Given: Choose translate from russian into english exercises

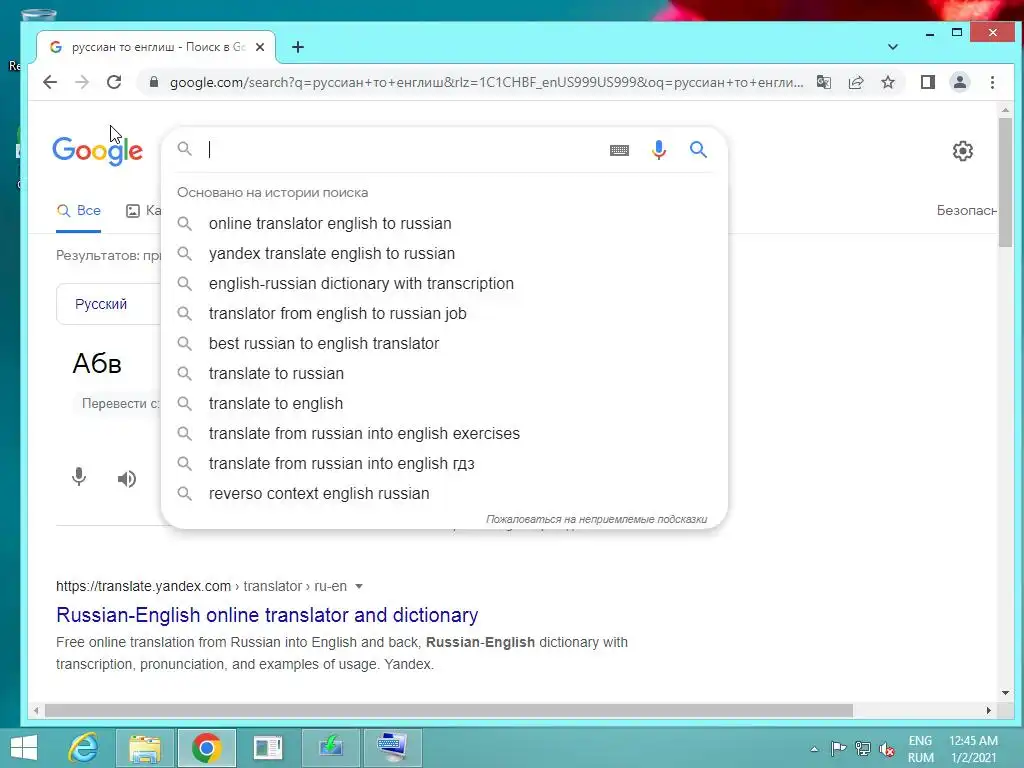Looking at the screenshot, I should click(x=444, y=434).
